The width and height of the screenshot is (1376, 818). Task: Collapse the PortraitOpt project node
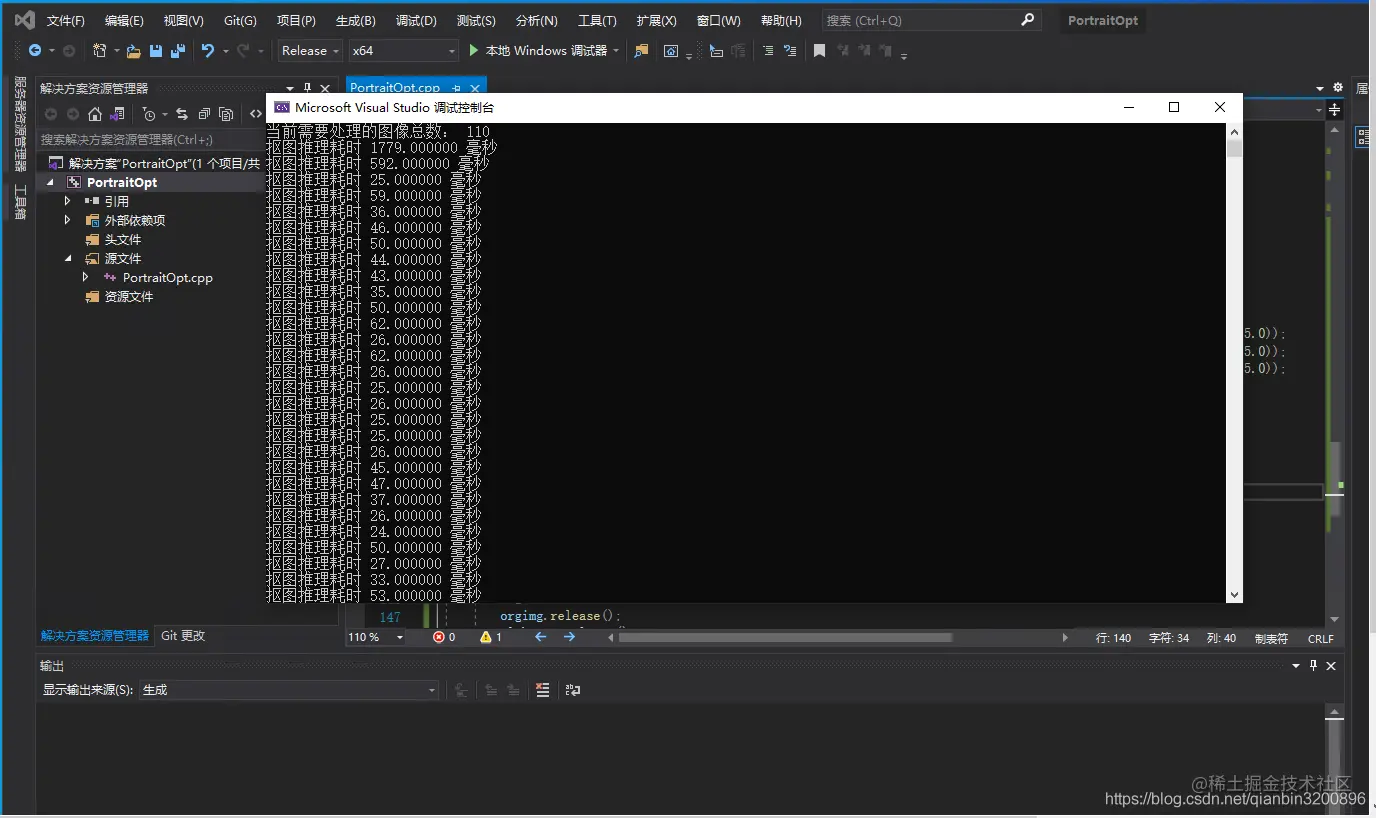(x=50, y=183)
